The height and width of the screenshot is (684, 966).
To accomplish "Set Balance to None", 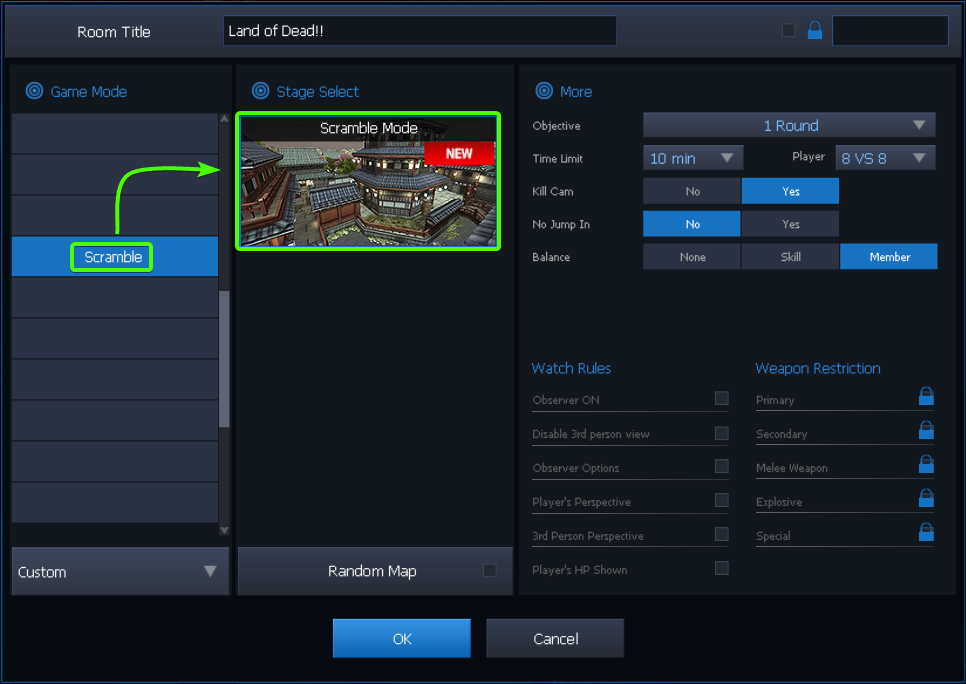I will point(692,256).
